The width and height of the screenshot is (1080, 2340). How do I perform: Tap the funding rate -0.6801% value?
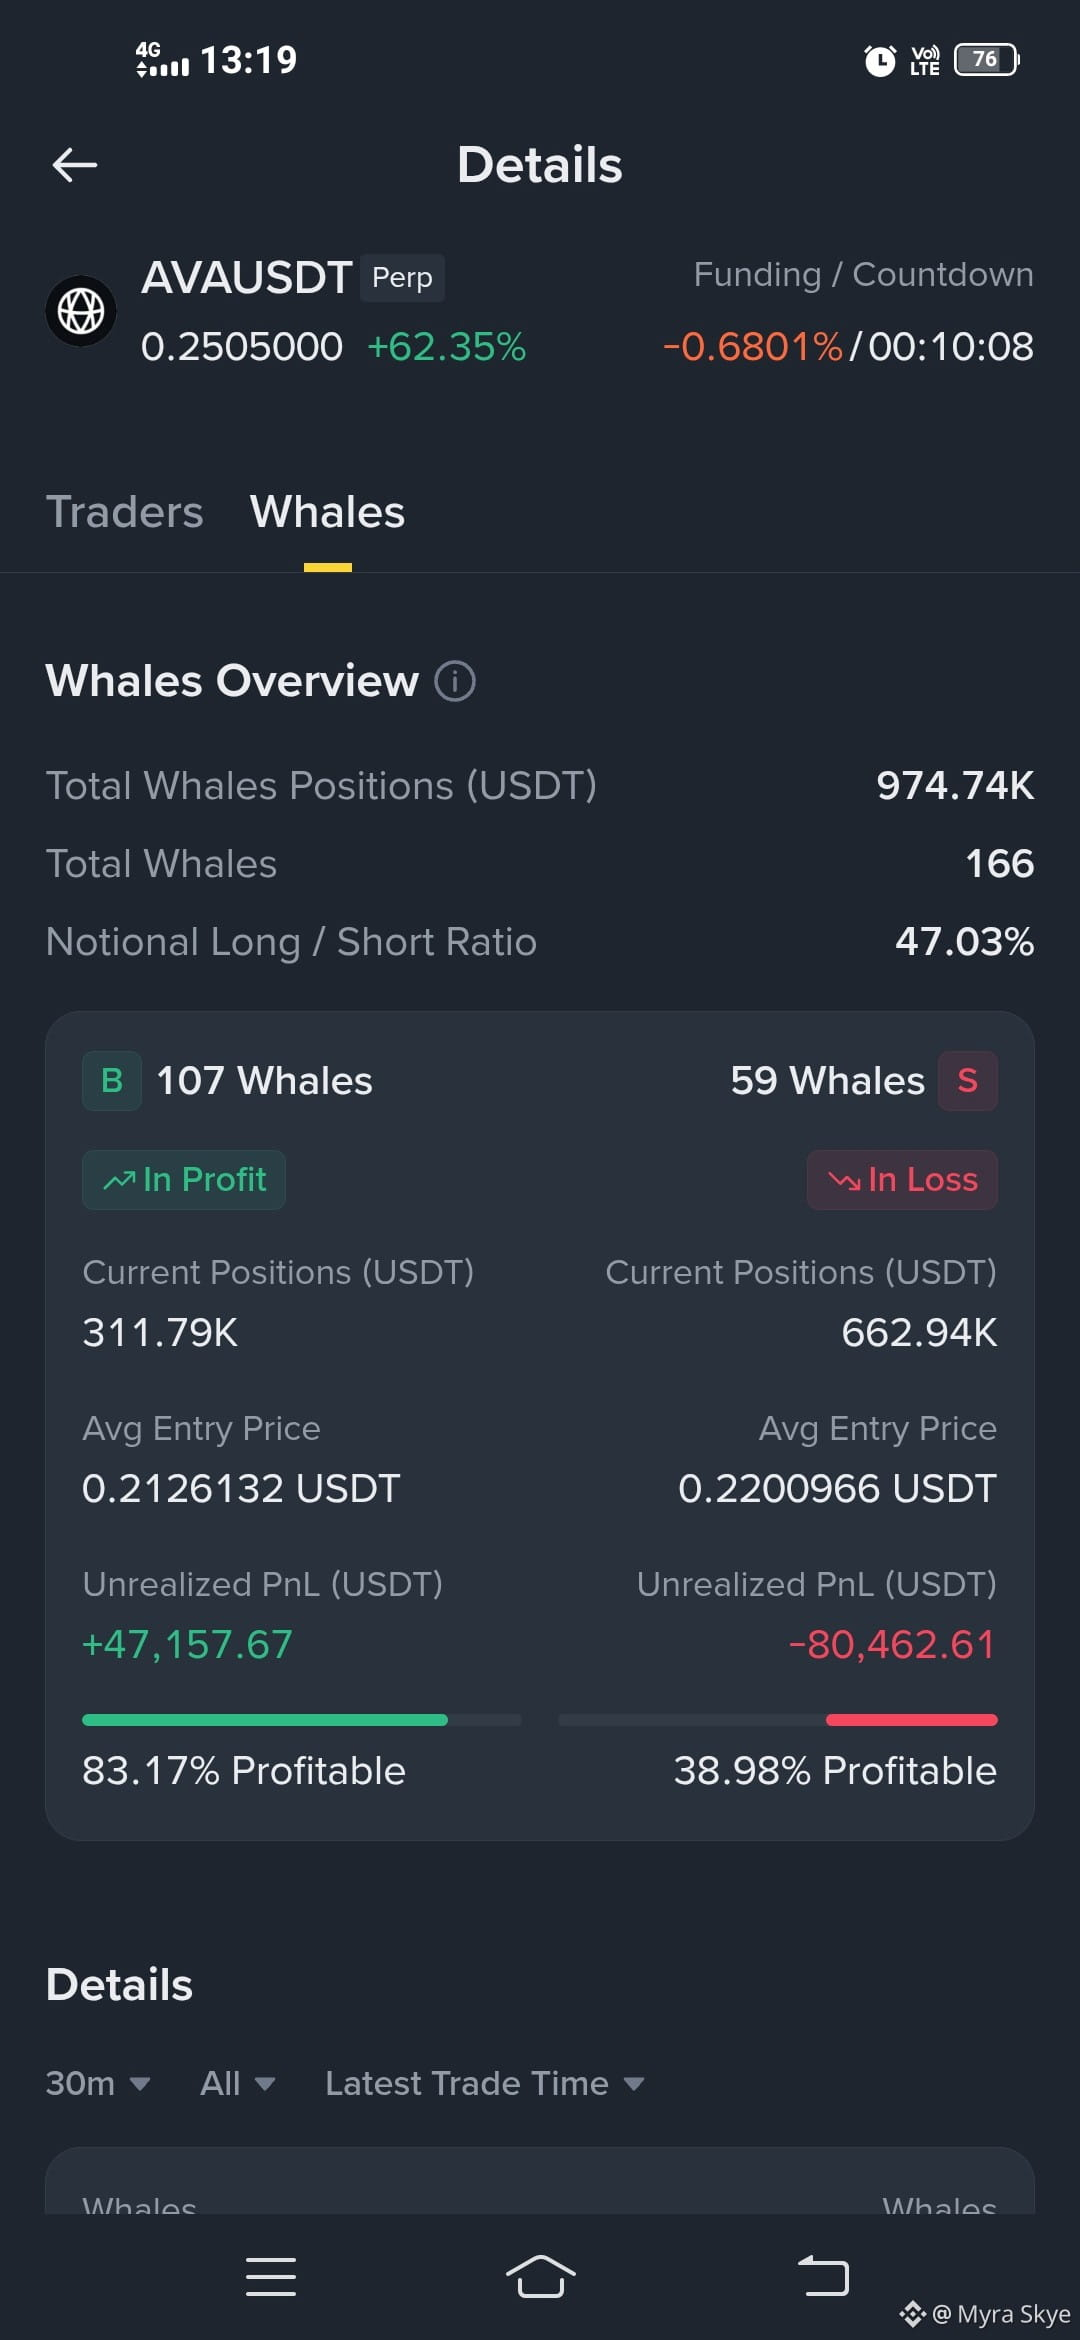coord(753,347)
